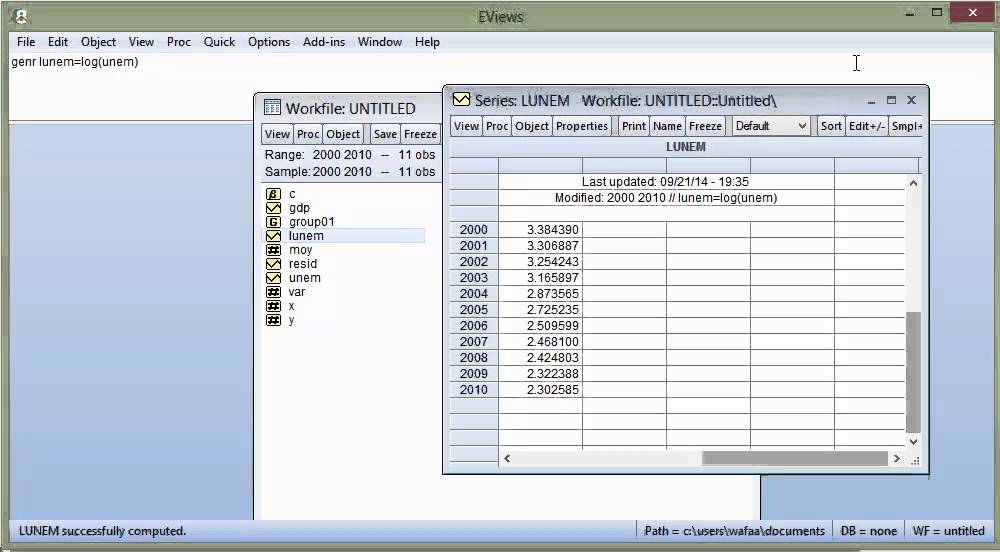Click the Sample 2000 2010 line in workfile

[349, 171]
